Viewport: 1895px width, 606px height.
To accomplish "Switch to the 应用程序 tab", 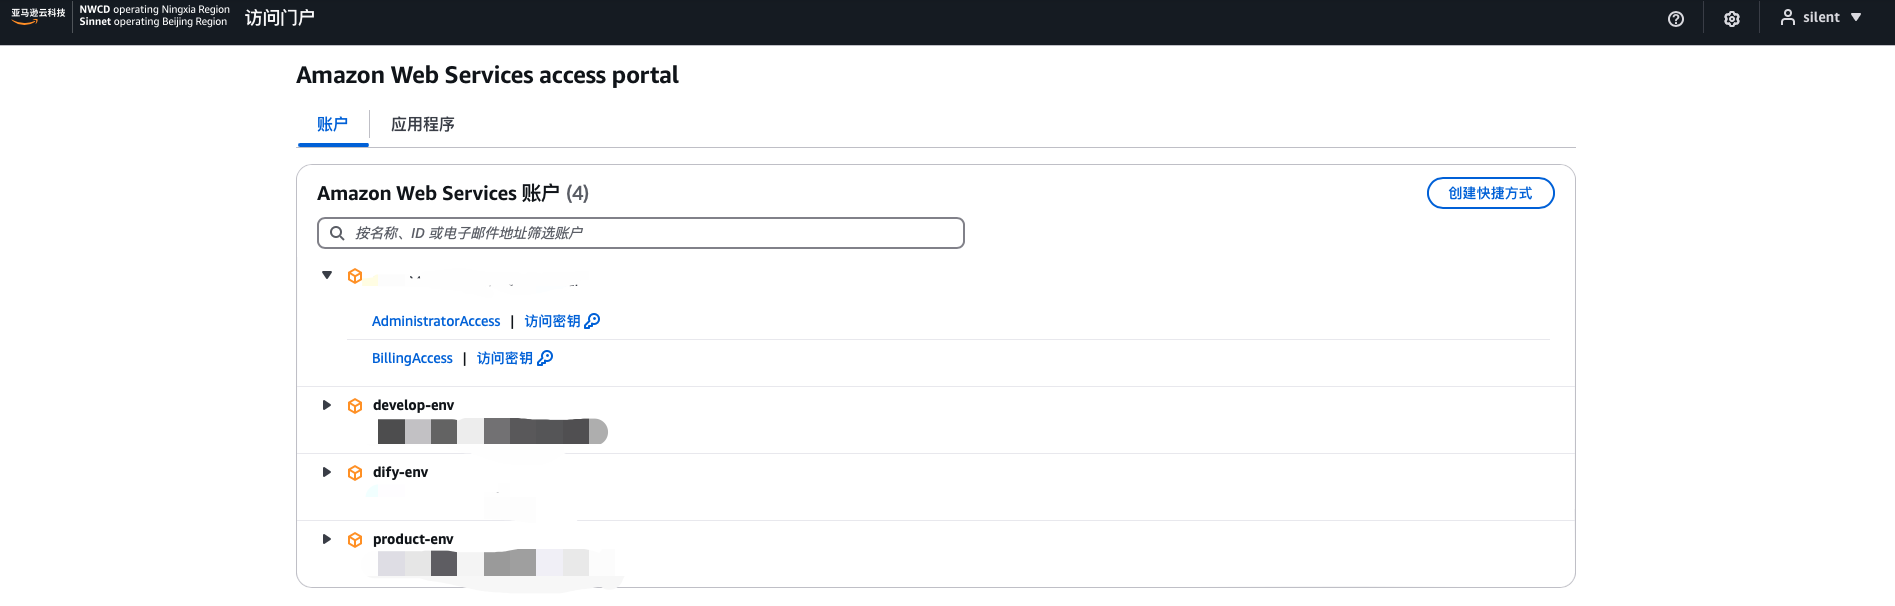I will point(422,125).
